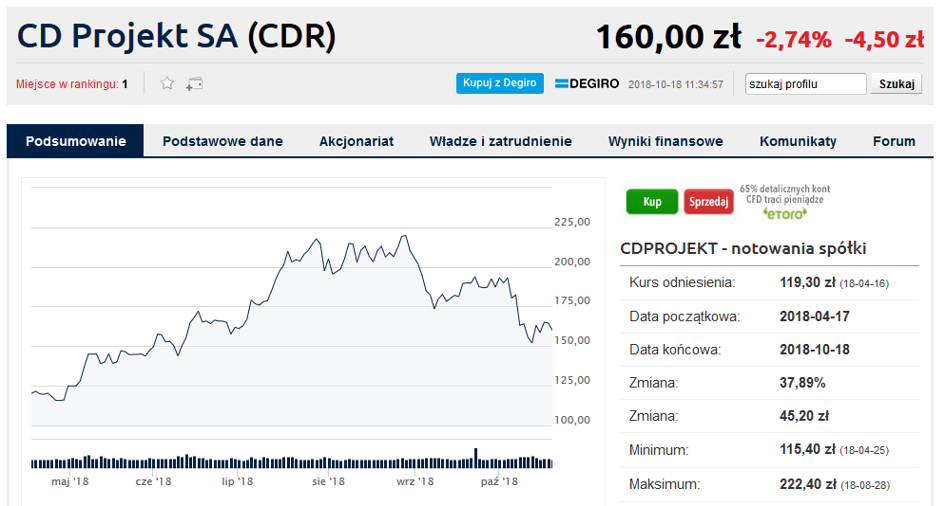
Task: Click Data końcowa value 2018-10-18
Action: (x=814, y=349)
